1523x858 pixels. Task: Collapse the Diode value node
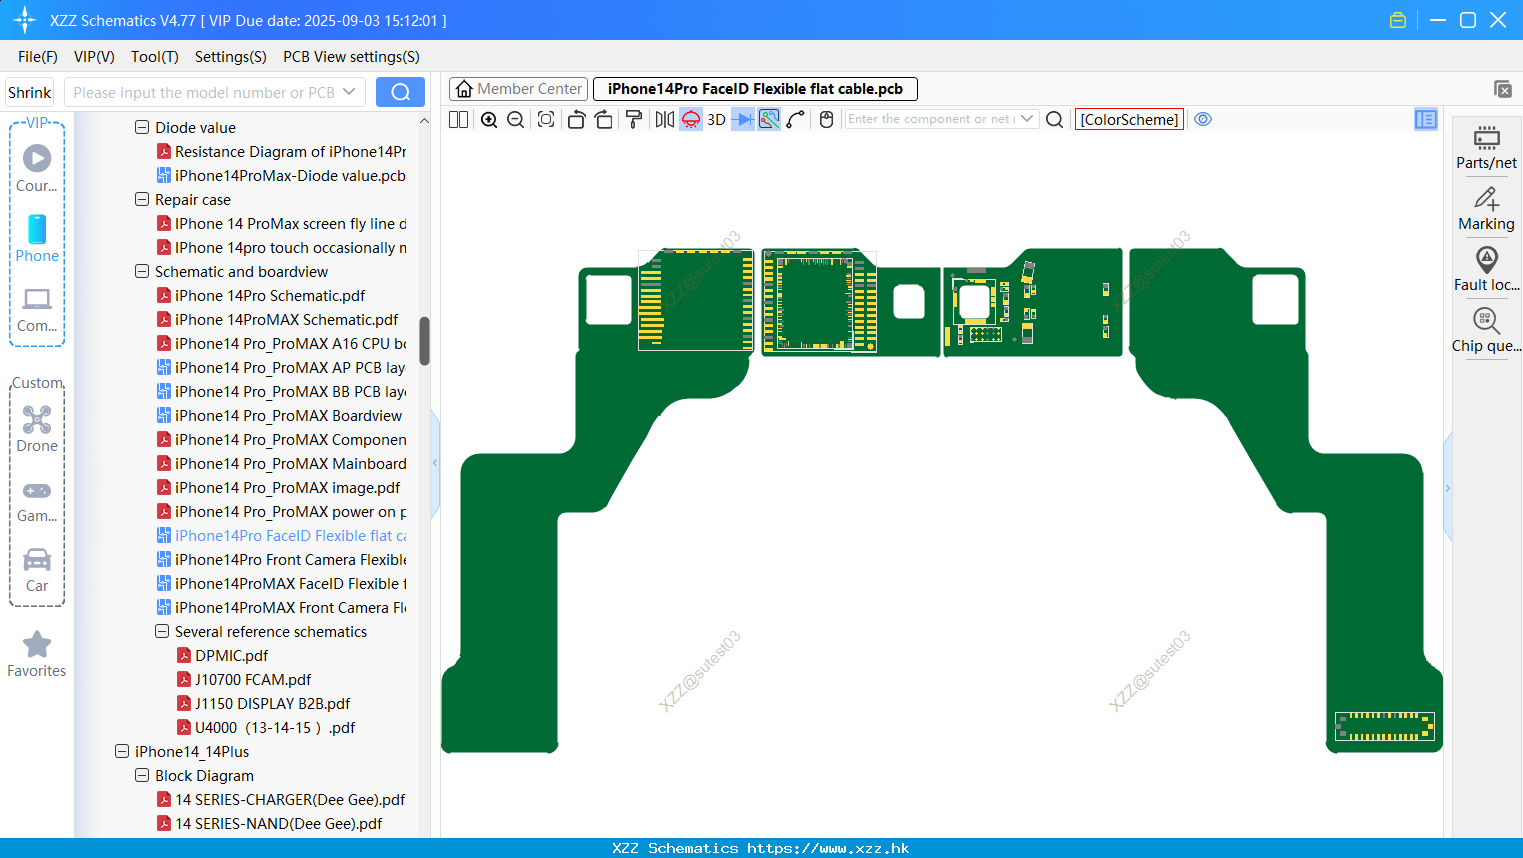pos(142,127)
